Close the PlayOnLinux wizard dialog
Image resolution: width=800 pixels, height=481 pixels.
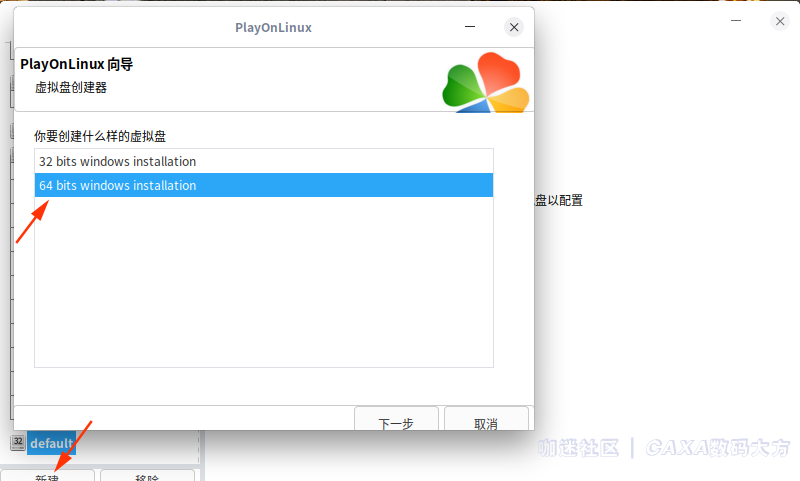point(514,27)
